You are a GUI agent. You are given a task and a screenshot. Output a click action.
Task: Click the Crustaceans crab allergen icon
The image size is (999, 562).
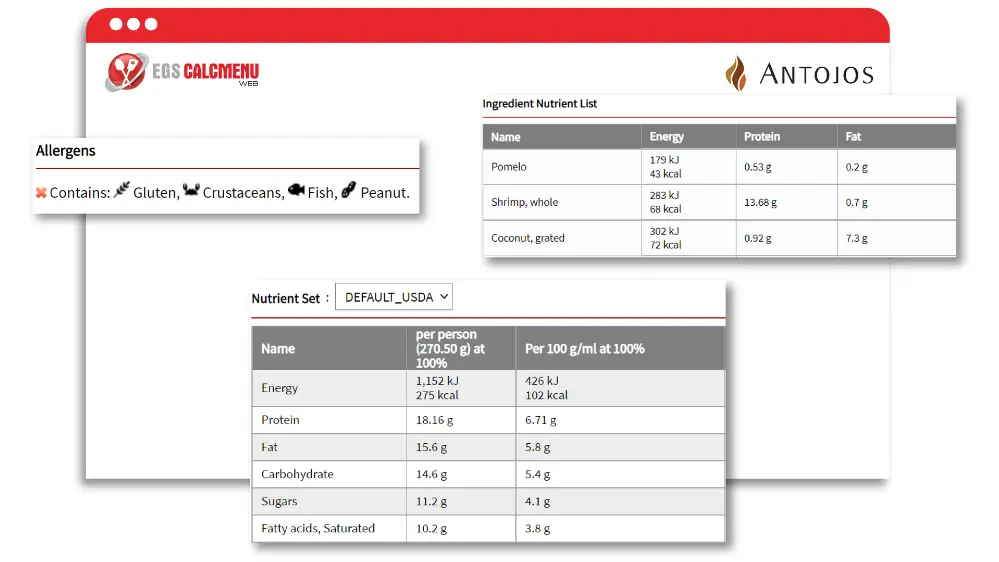(191, 190)
